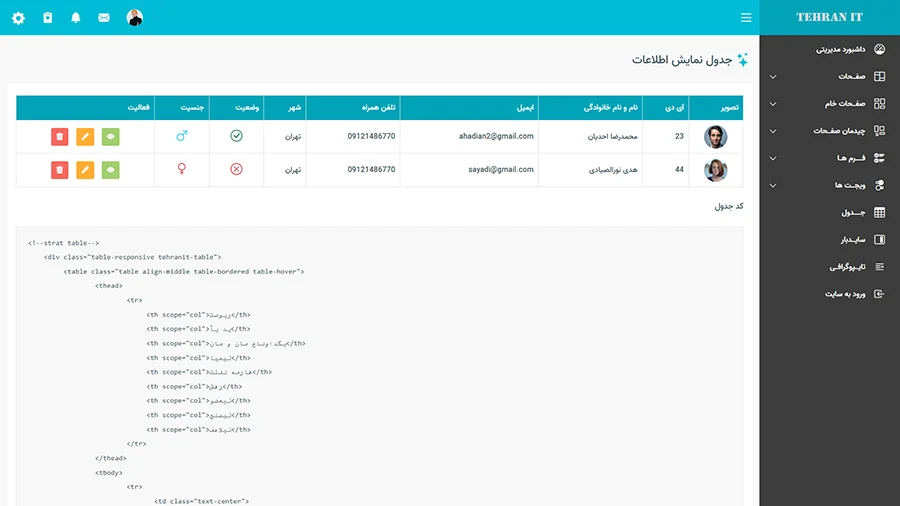Expand the ویجت ها chevron
Viewport: 900px width, 506px height.
click(773, 186)
